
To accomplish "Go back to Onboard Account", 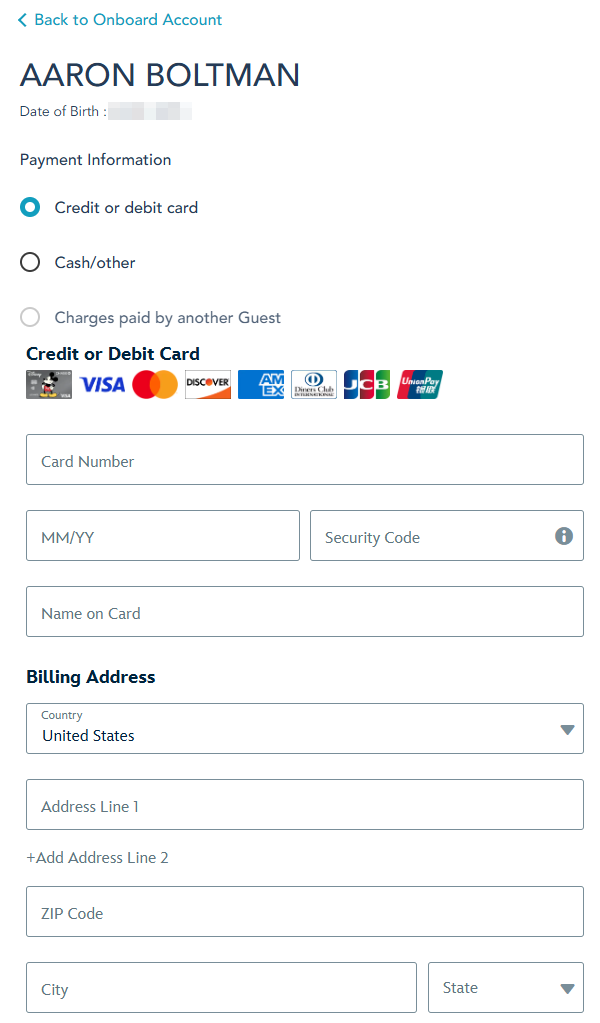I will [120, 20].
